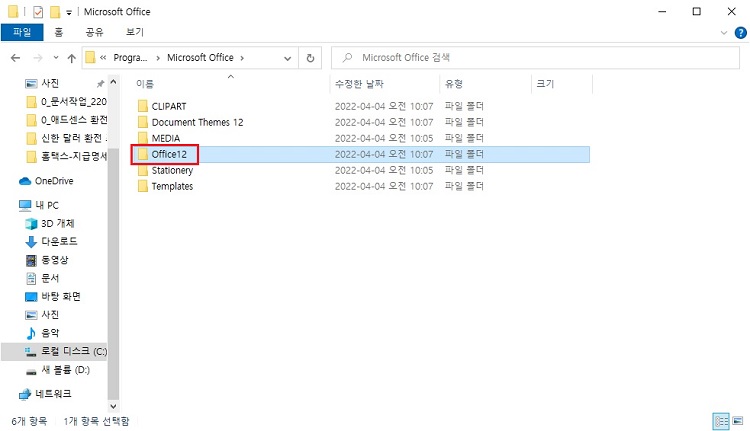Viewport: 750px width, 431px height.
Task: Open the 공유 ribbon tab
Action: (94, 32)
